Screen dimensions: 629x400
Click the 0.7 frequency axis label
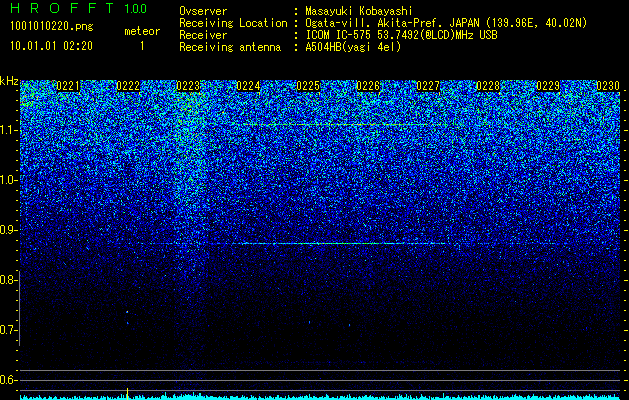click(9, 330)
